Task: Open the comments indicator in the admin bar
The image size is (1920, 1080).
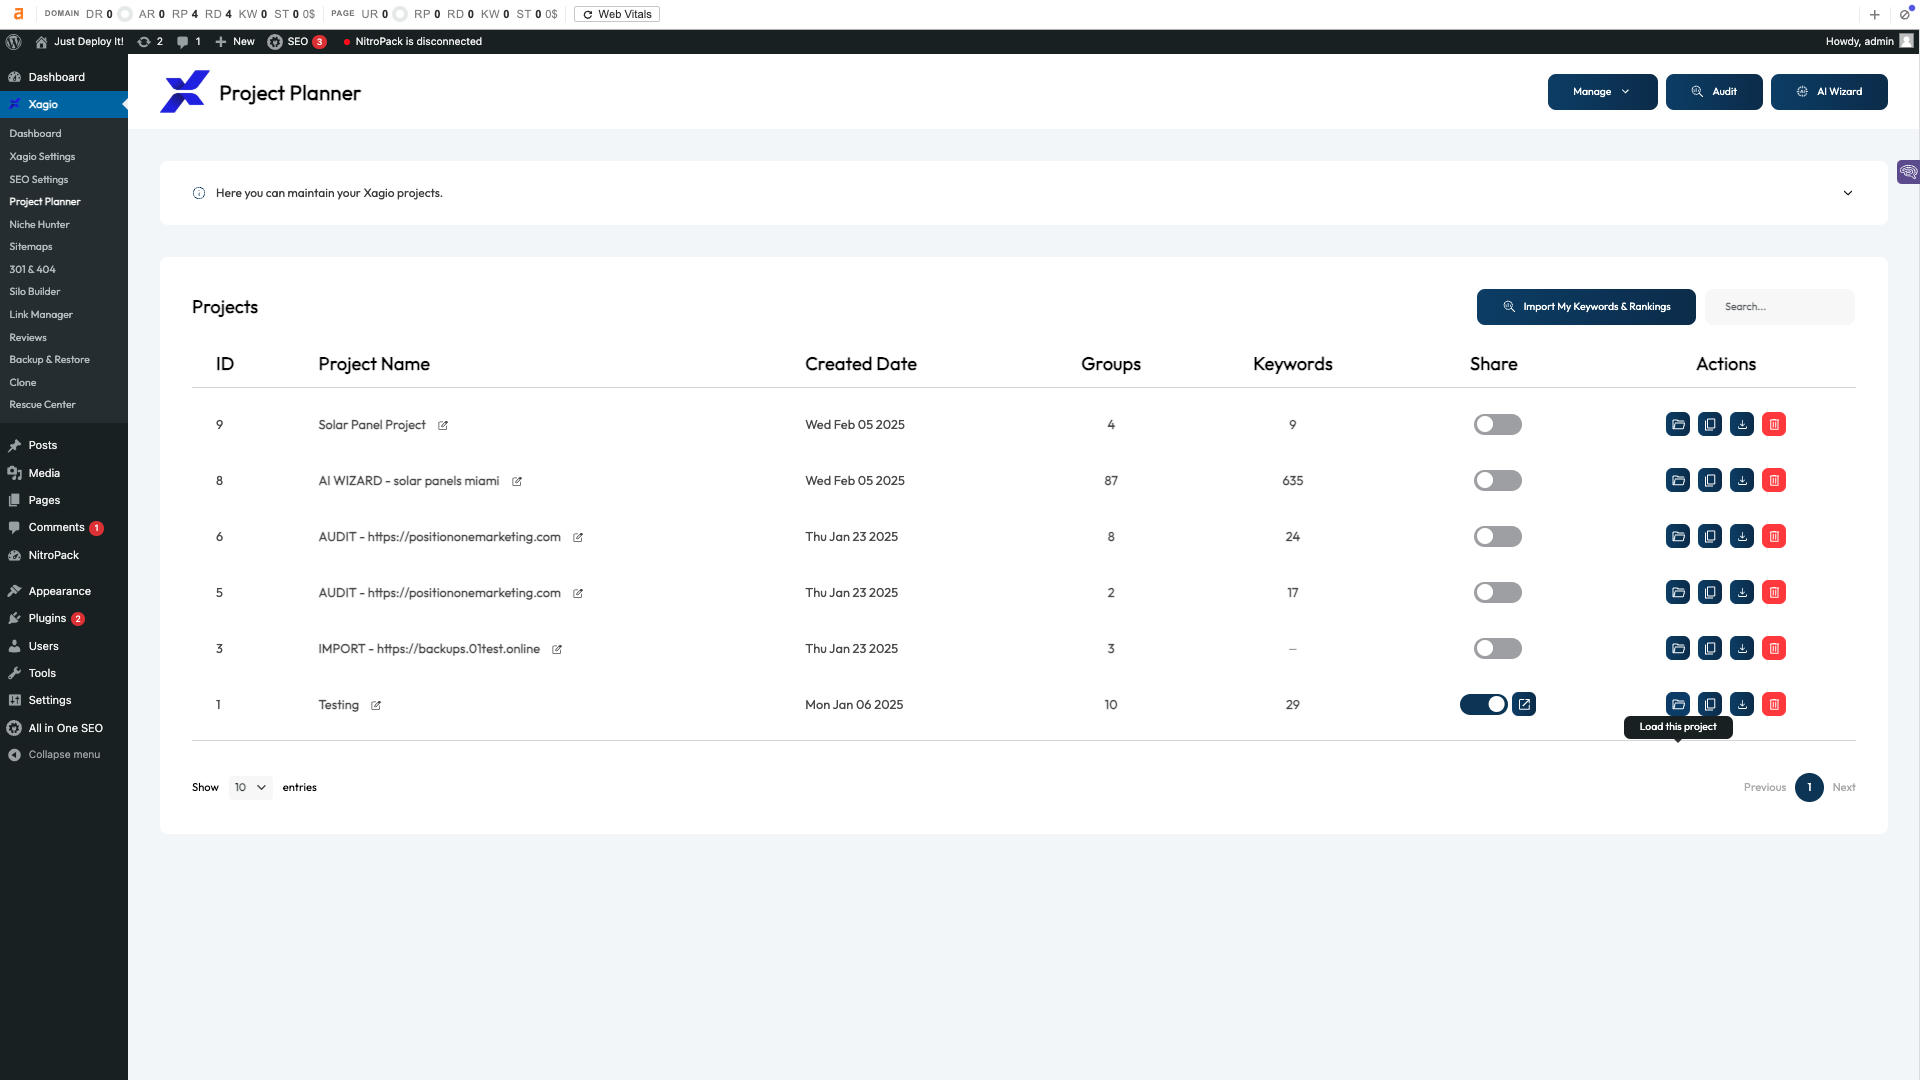Action: pos(189,42)
